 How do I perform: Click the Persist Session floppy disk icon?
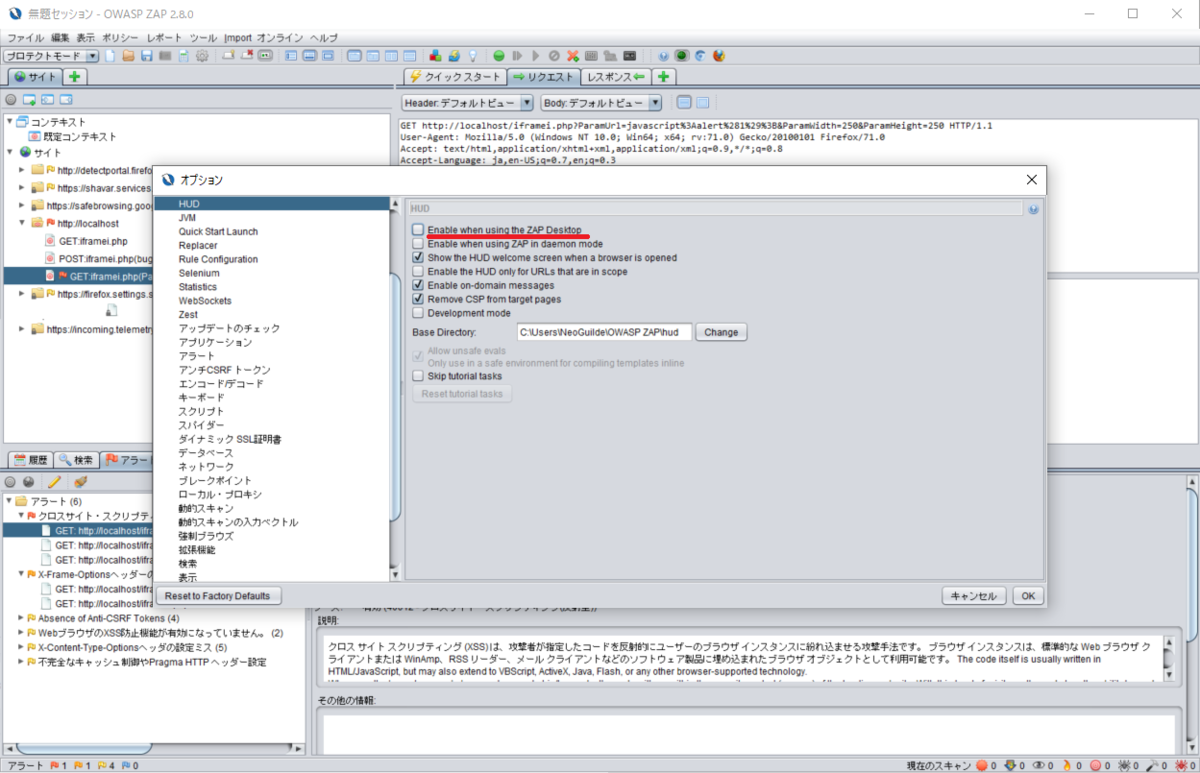point(147,56)
